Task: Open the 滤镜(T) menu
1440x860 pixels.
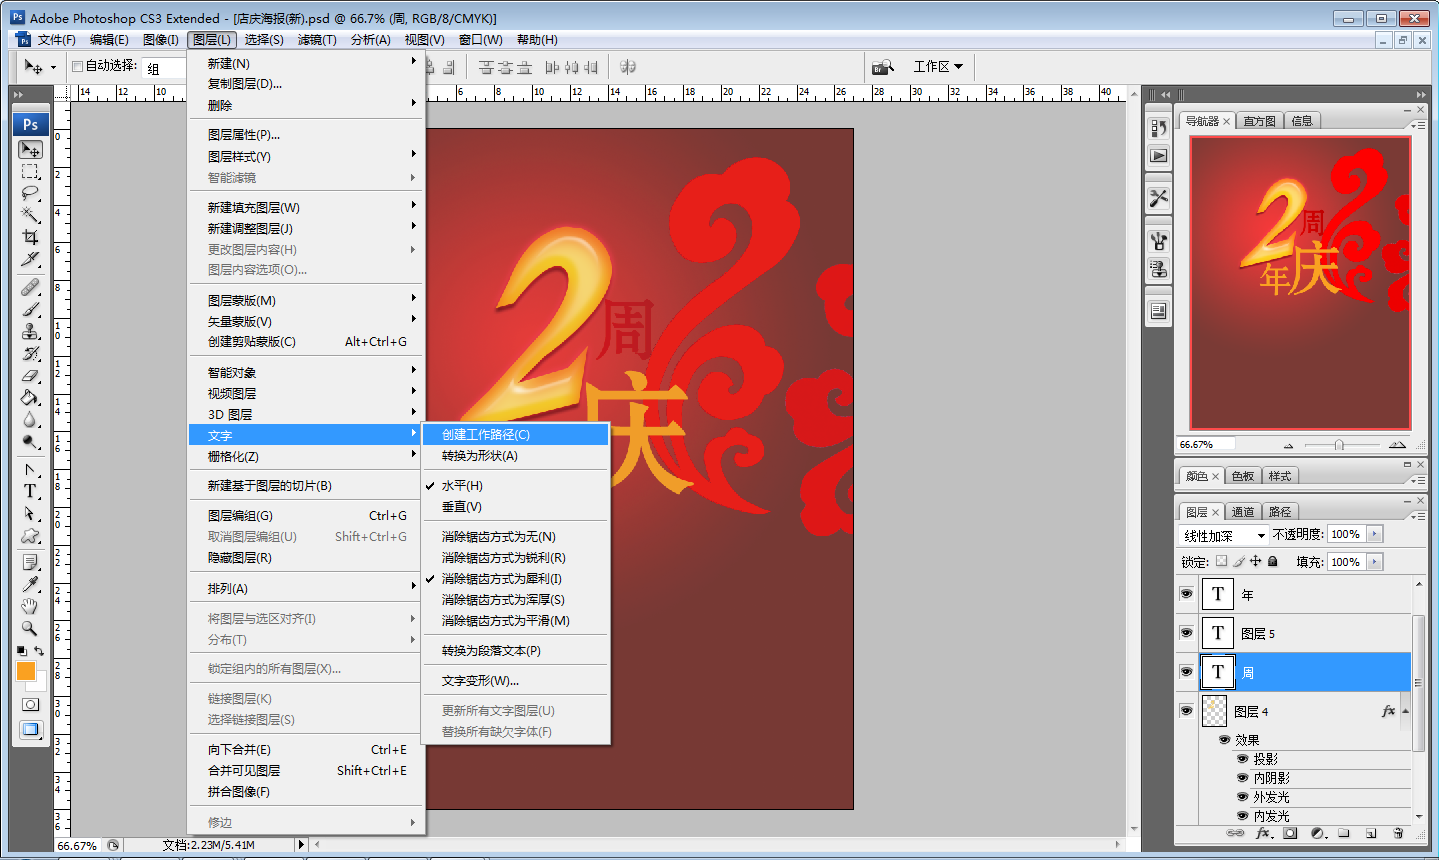Action: click(x=317, y=40)
